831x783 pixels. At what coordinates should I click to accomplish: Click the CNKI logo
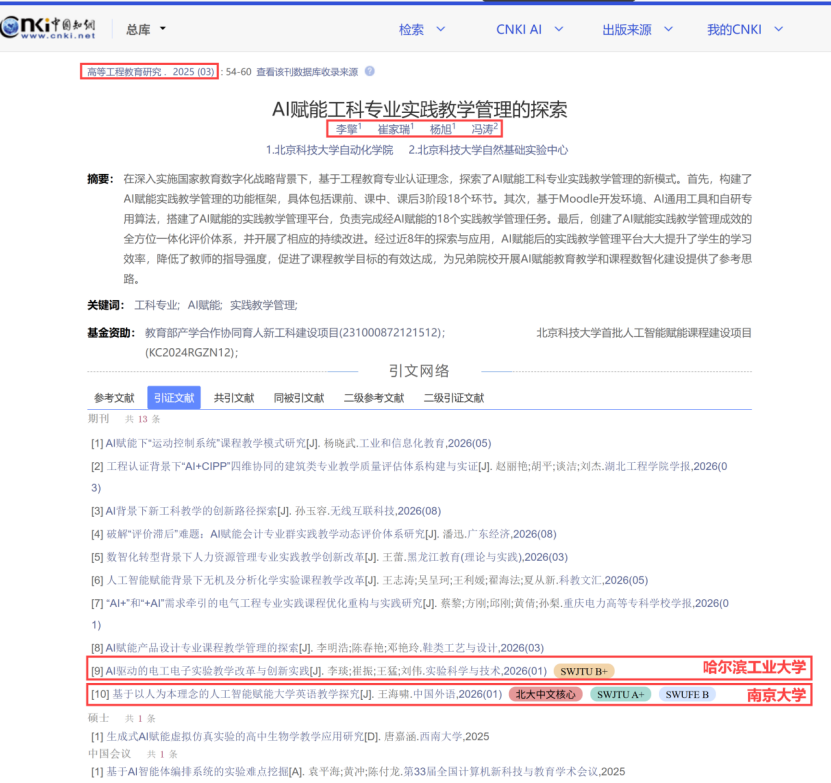(x=48, y=28)
